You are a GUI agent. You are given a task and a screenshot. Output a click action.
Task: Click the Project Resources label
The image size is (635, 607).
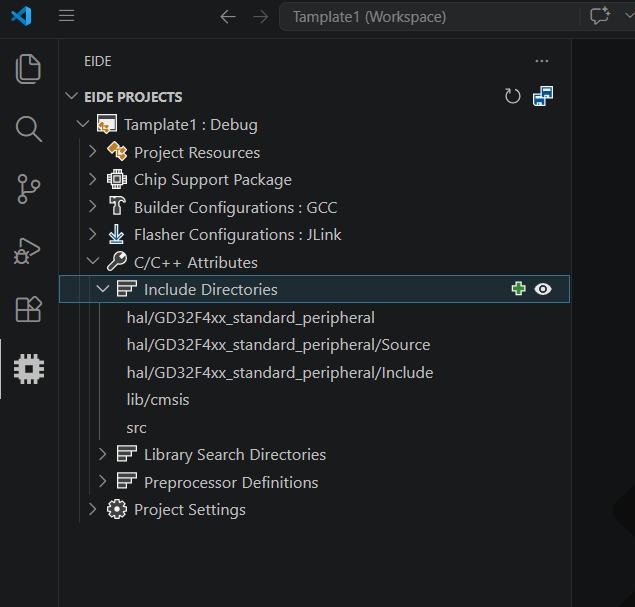pyautogui.click(x=197, y=153)
